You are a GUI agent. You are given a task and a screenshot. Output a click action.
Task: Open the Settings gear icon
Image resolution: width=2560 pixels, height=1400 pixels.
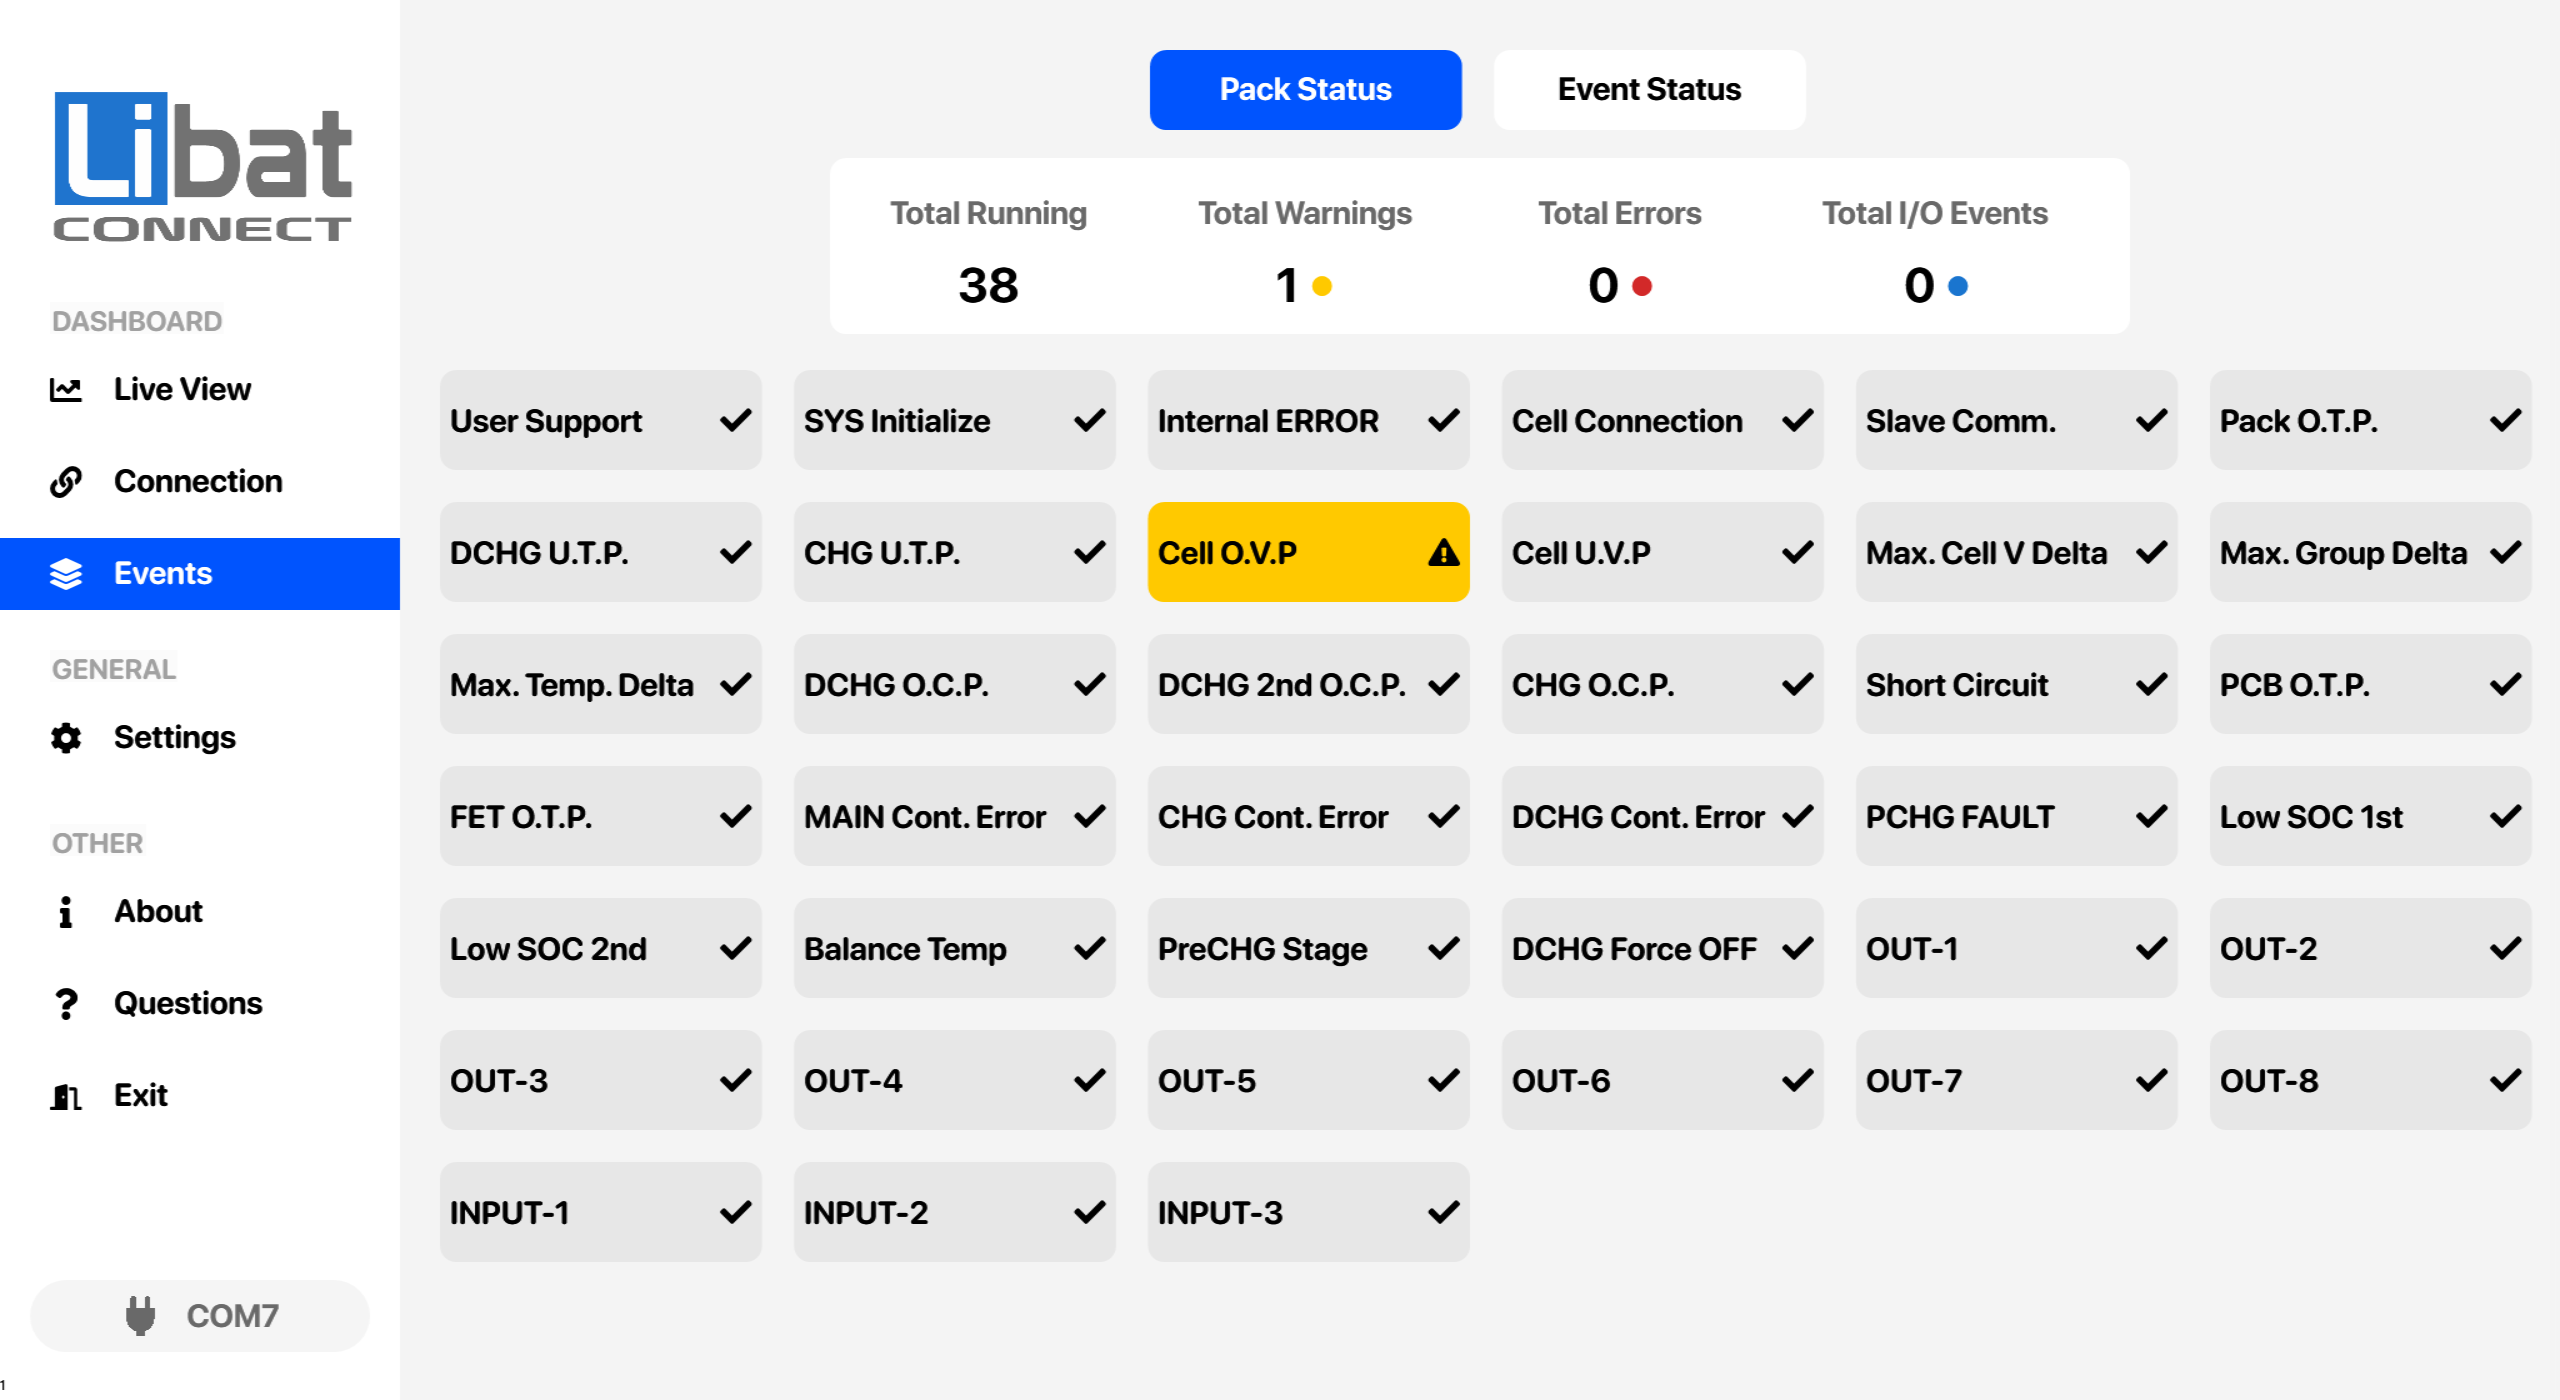66,738
